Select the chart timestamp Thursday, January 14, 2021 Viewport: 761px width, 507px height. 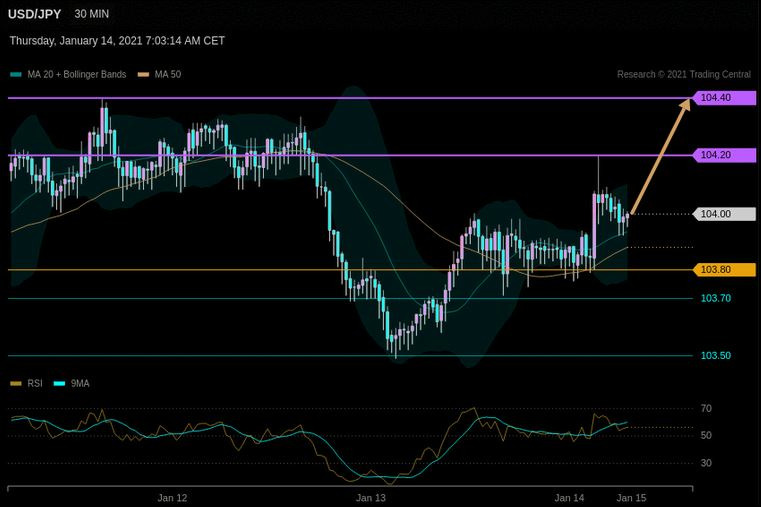pos(117,41)
